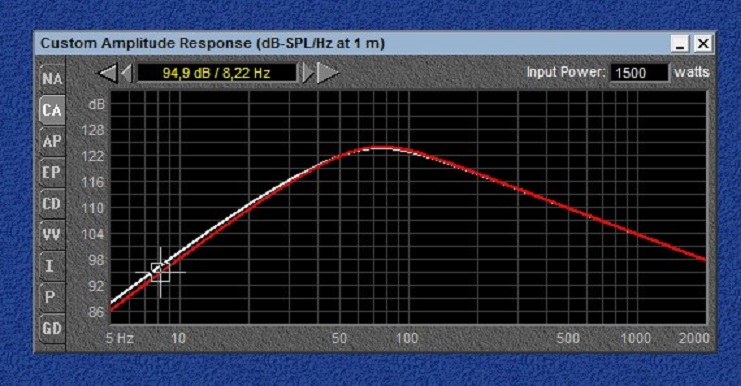Click the graph cursor crosshair marker
The height and width of the screenshot is (386, 741).
point(161,272)
